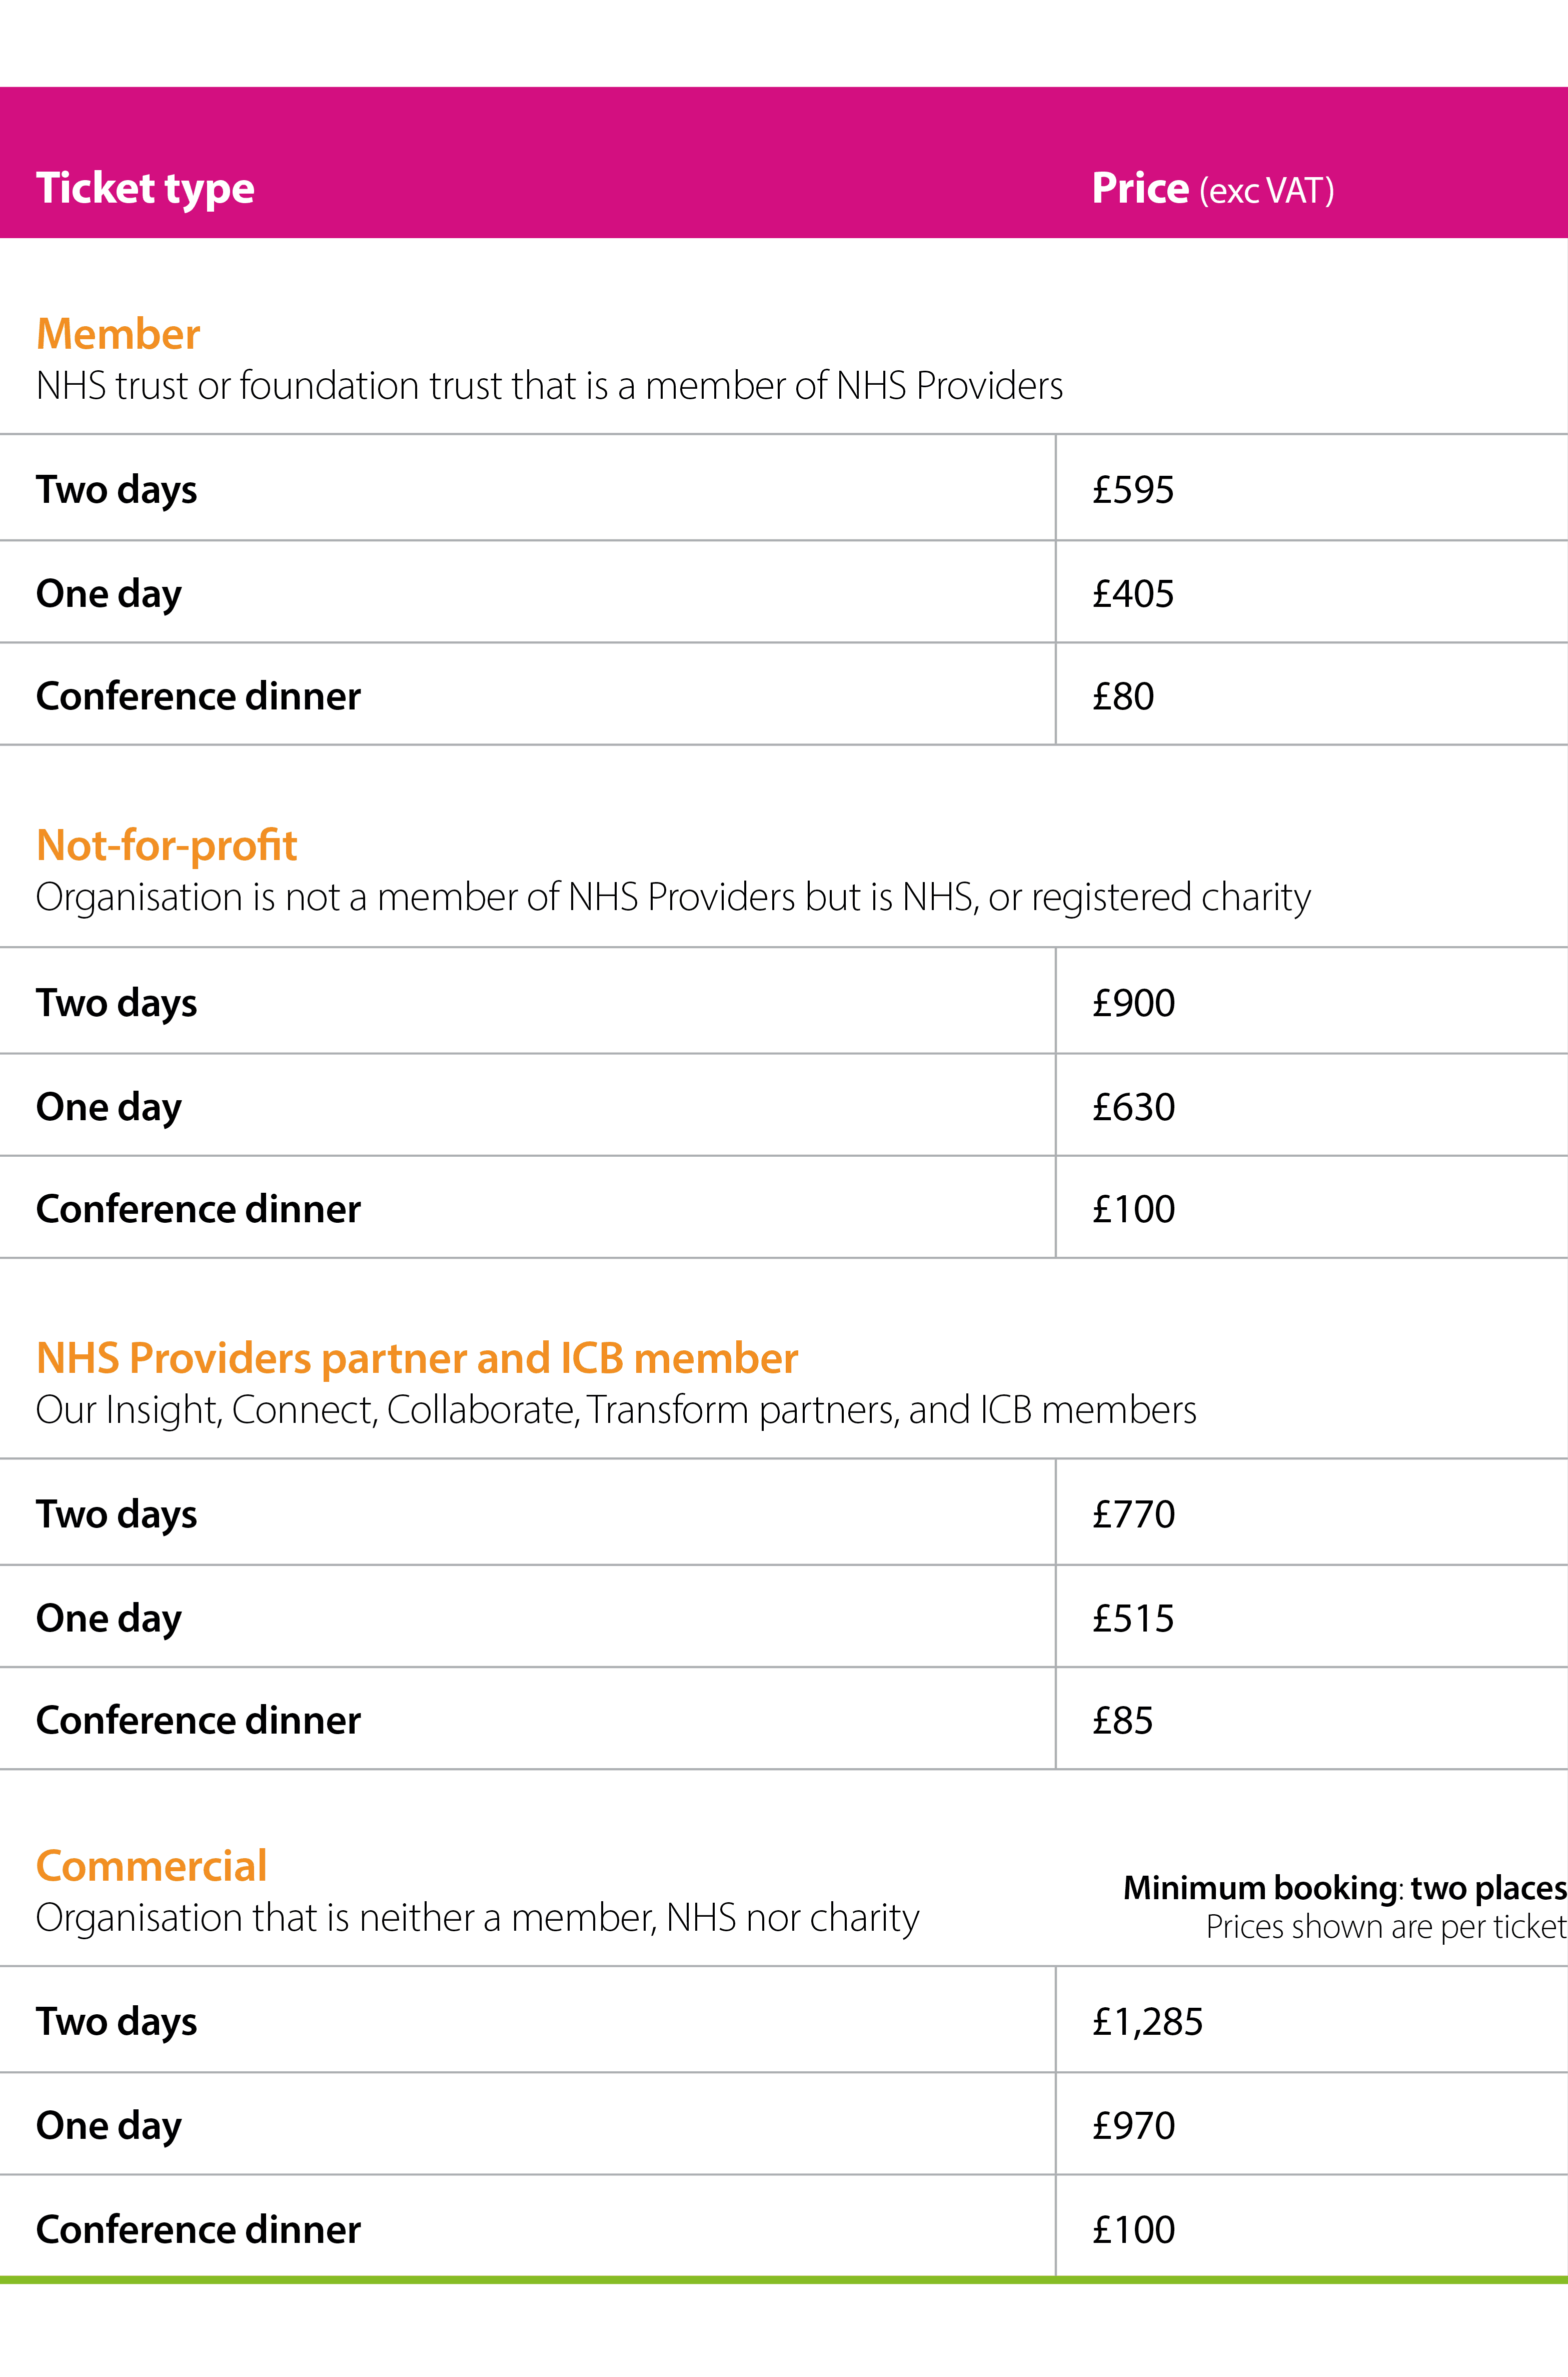Click the Price (exc VAT) column header
Screen dimensions: 1568x2377
(x=1212, y=189)
